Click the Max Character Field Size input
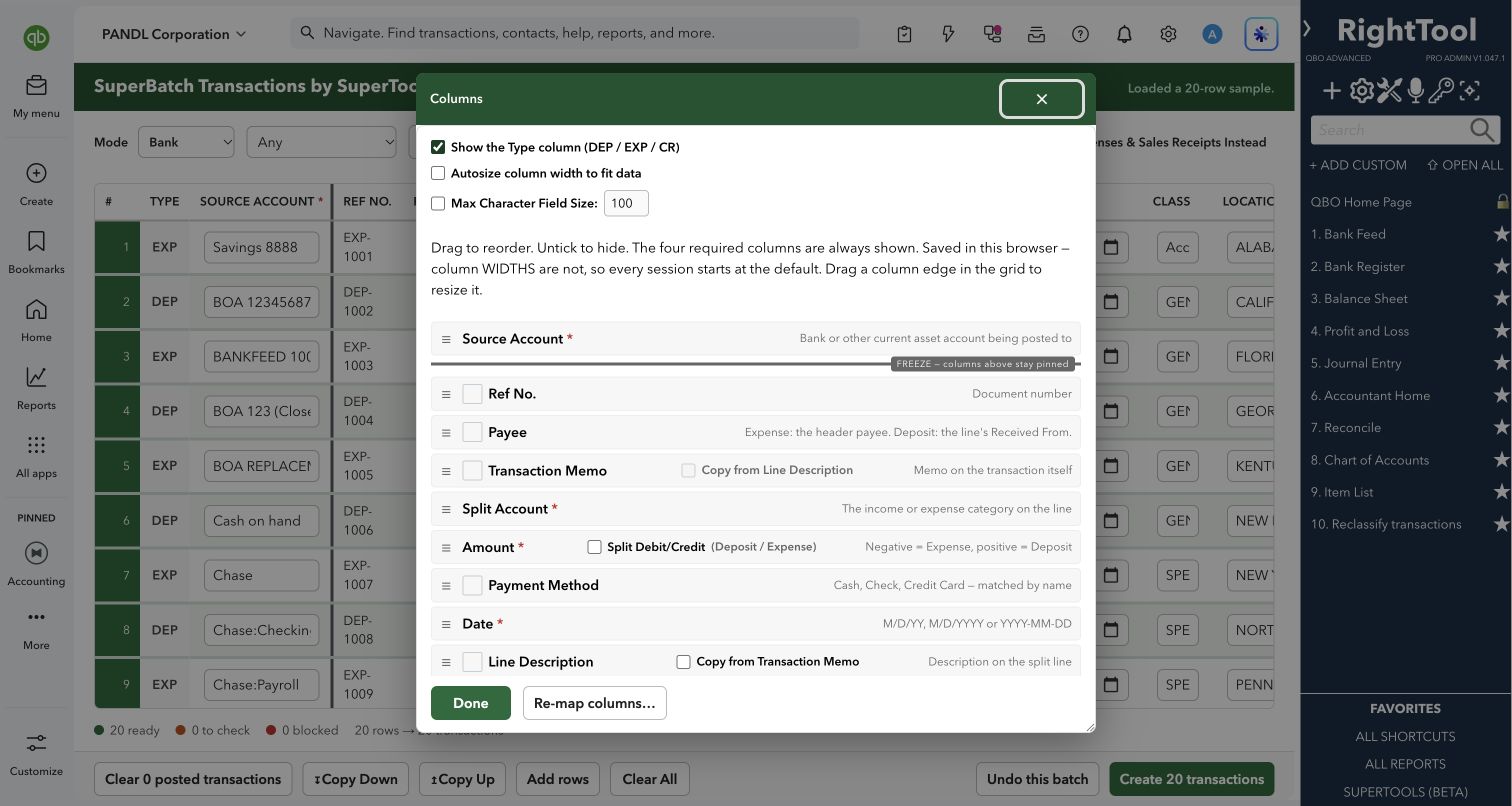This screenshot has height=806, width=1512. pos(626,203)
